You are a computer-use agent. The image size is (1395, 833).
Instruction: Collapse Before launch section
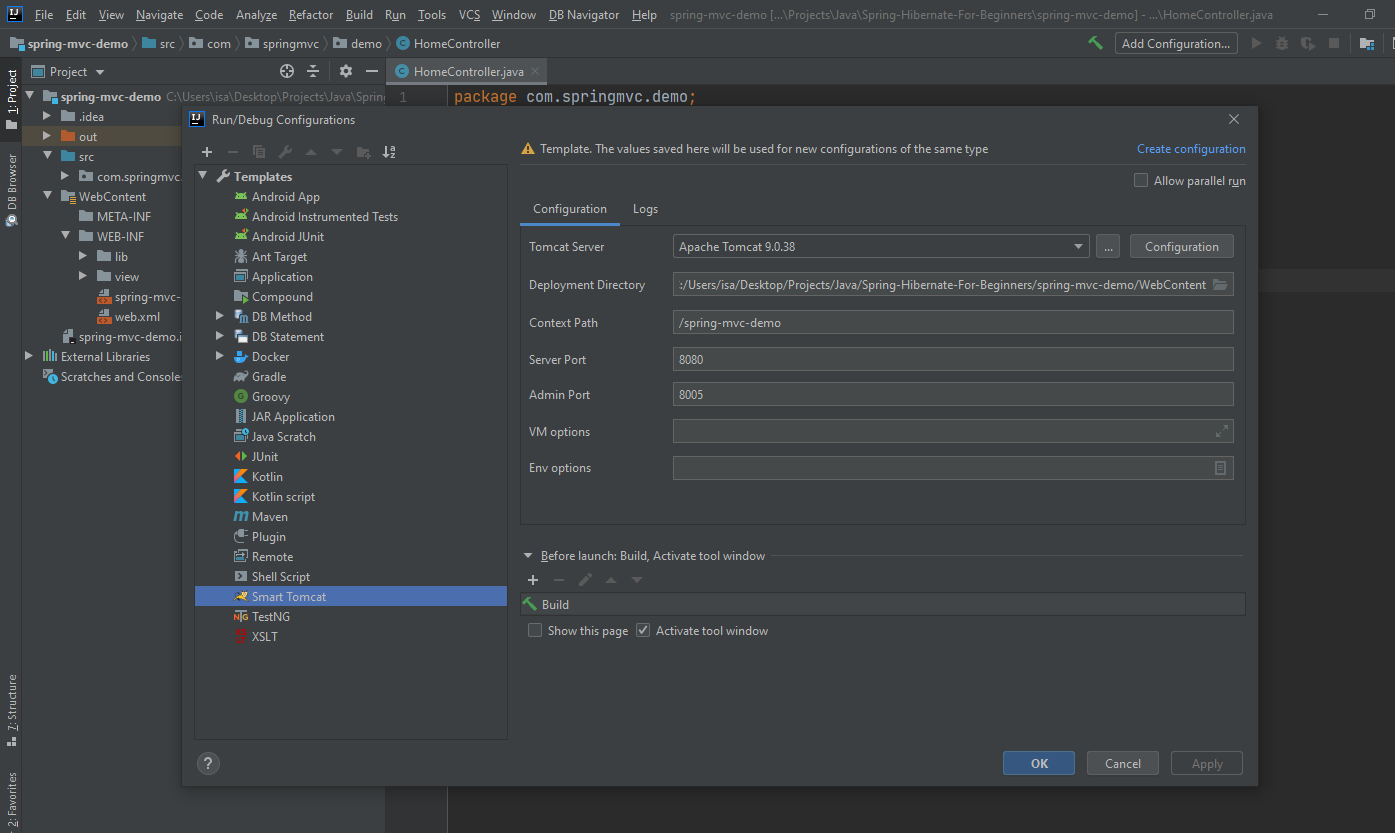528,556
